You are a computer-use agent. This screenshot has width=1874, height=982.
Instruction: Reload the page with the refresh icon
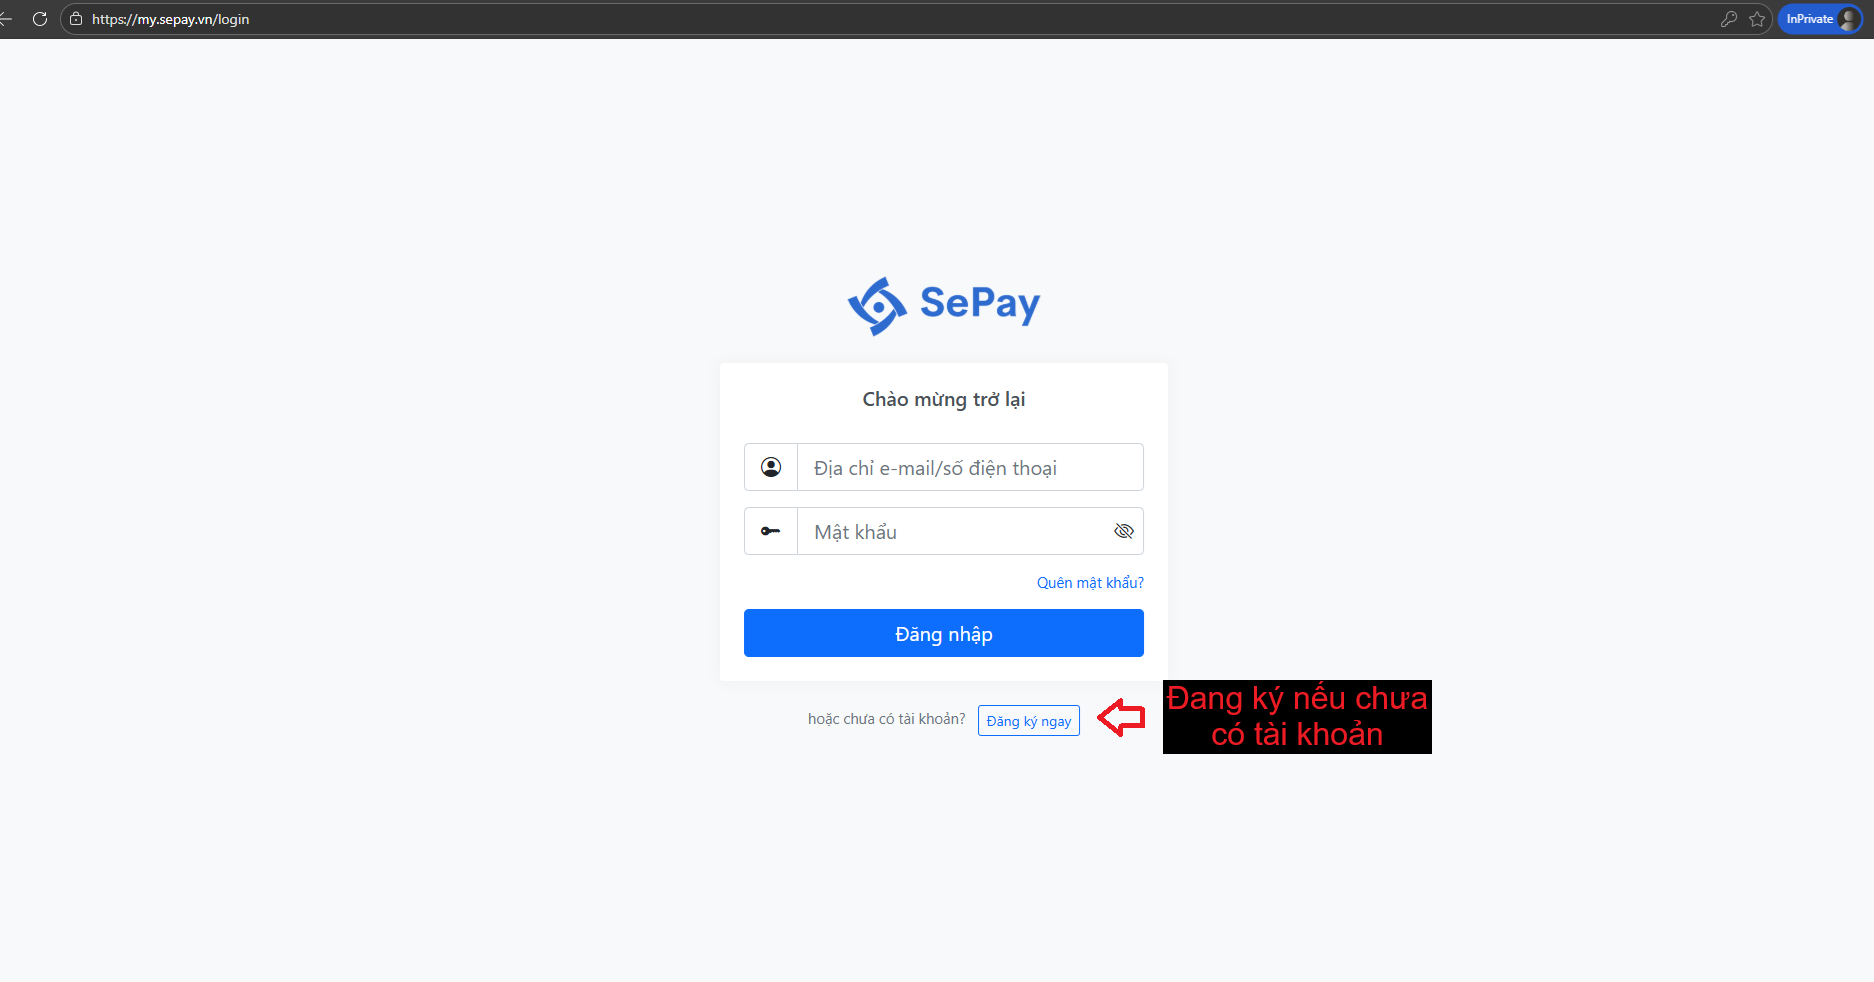40,19
